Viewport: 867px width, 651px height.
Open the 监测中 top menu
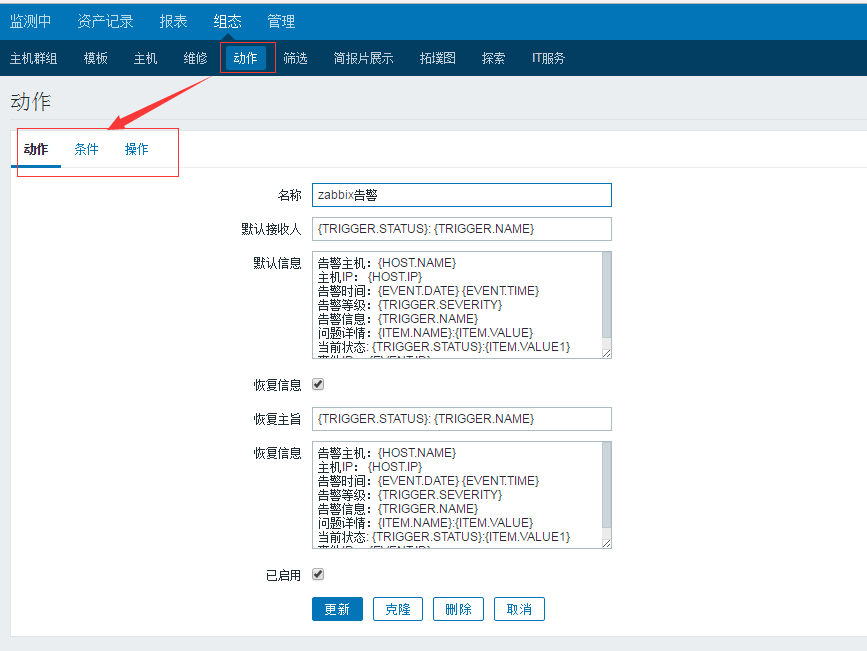30,21
